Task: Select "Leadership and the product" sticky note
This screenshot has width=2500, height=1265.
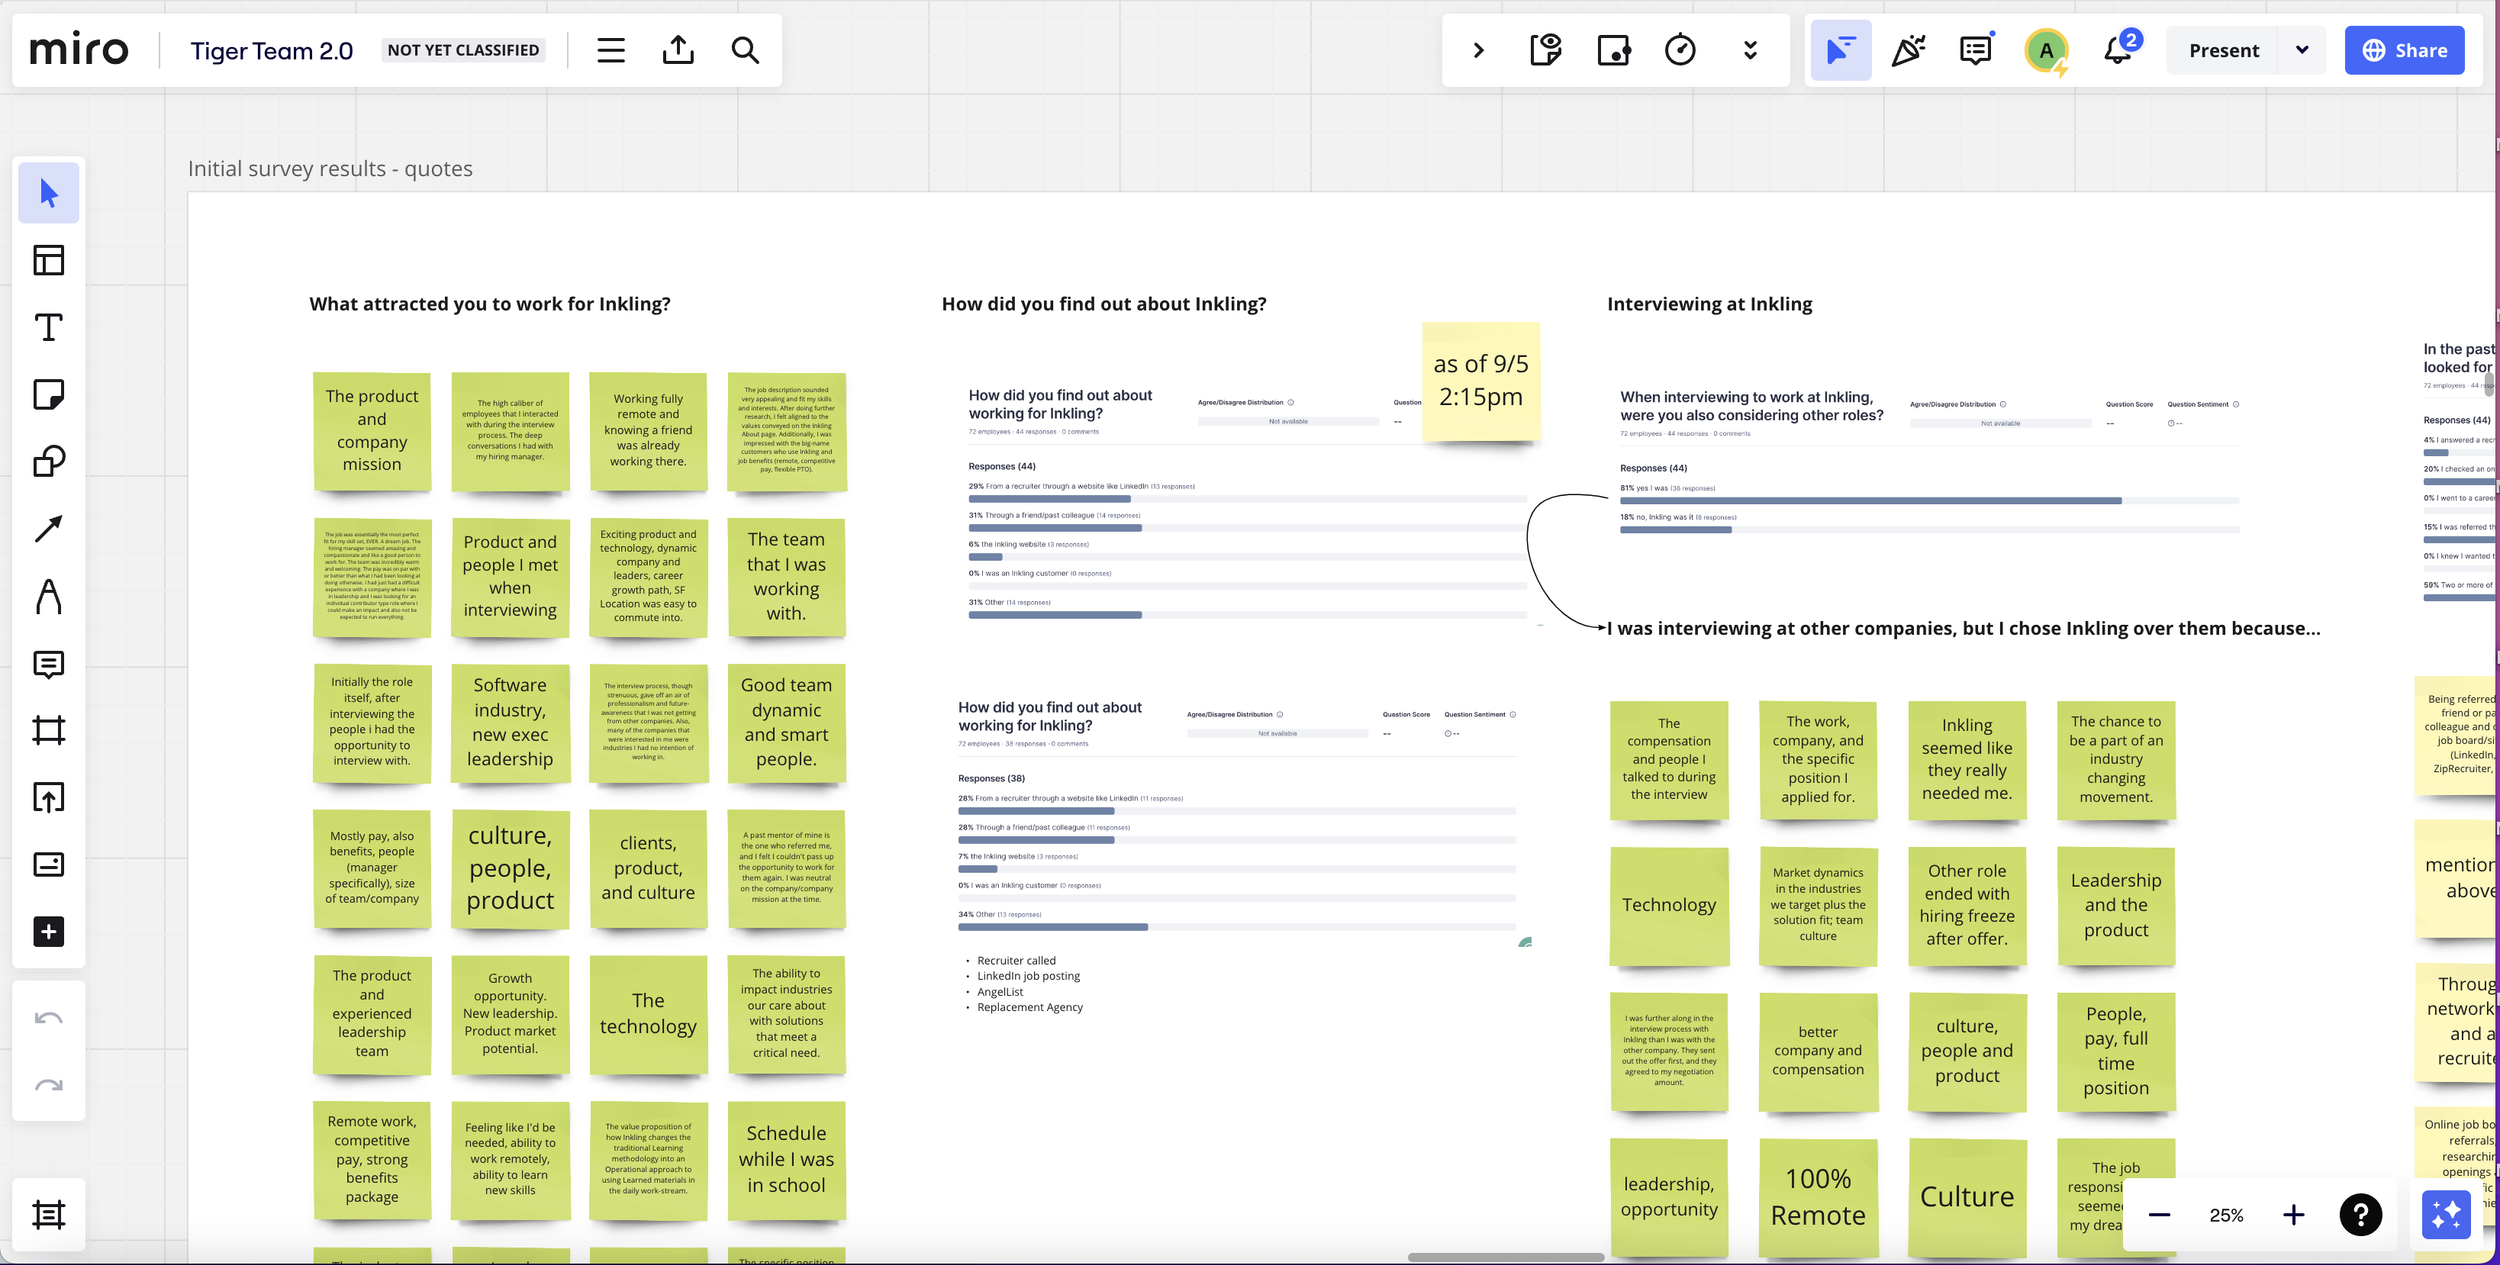Action: (2116, 906)
